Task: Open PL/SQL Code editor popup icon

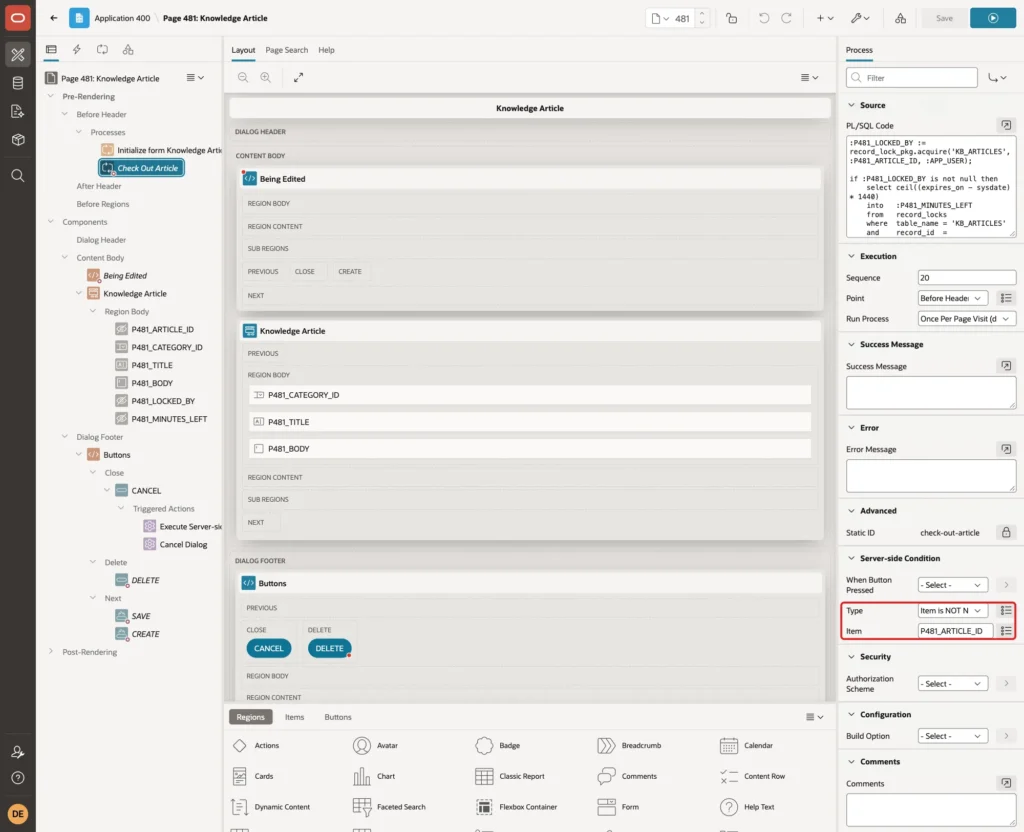Action: click(1006, 125)
